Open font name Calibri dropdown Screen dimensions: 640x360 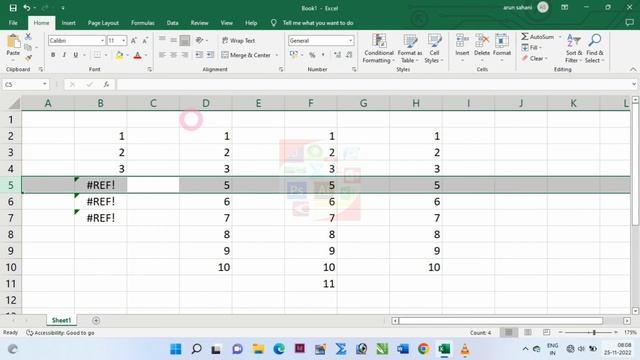(102, 40)
